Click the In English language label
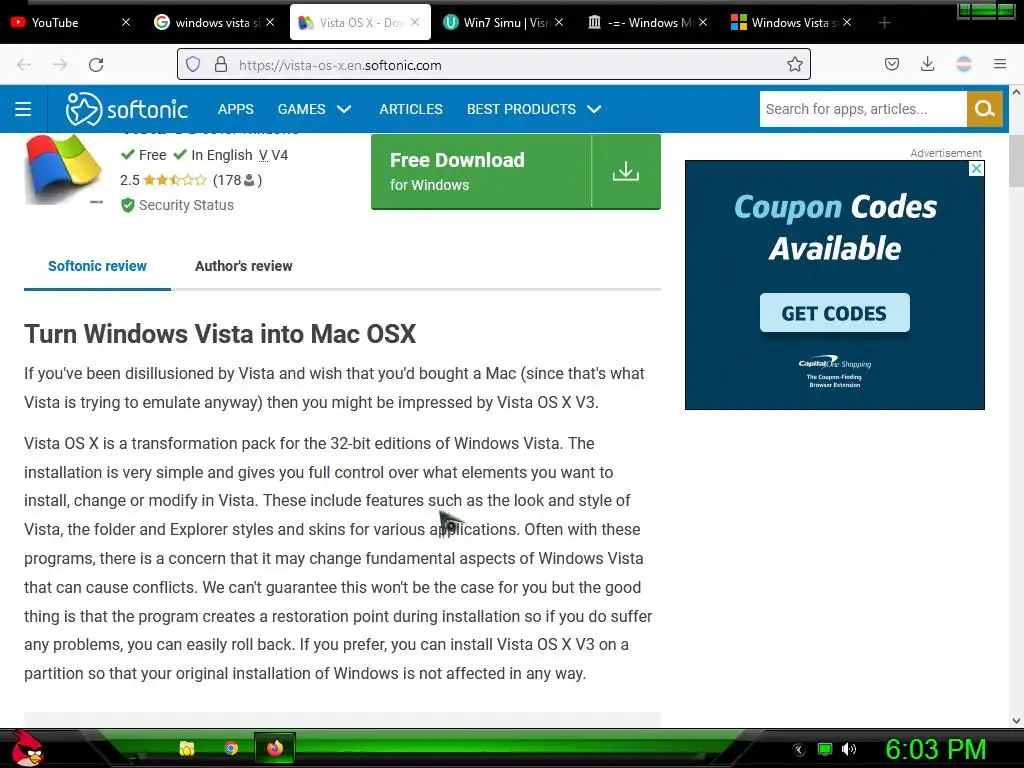 [221, 155]
